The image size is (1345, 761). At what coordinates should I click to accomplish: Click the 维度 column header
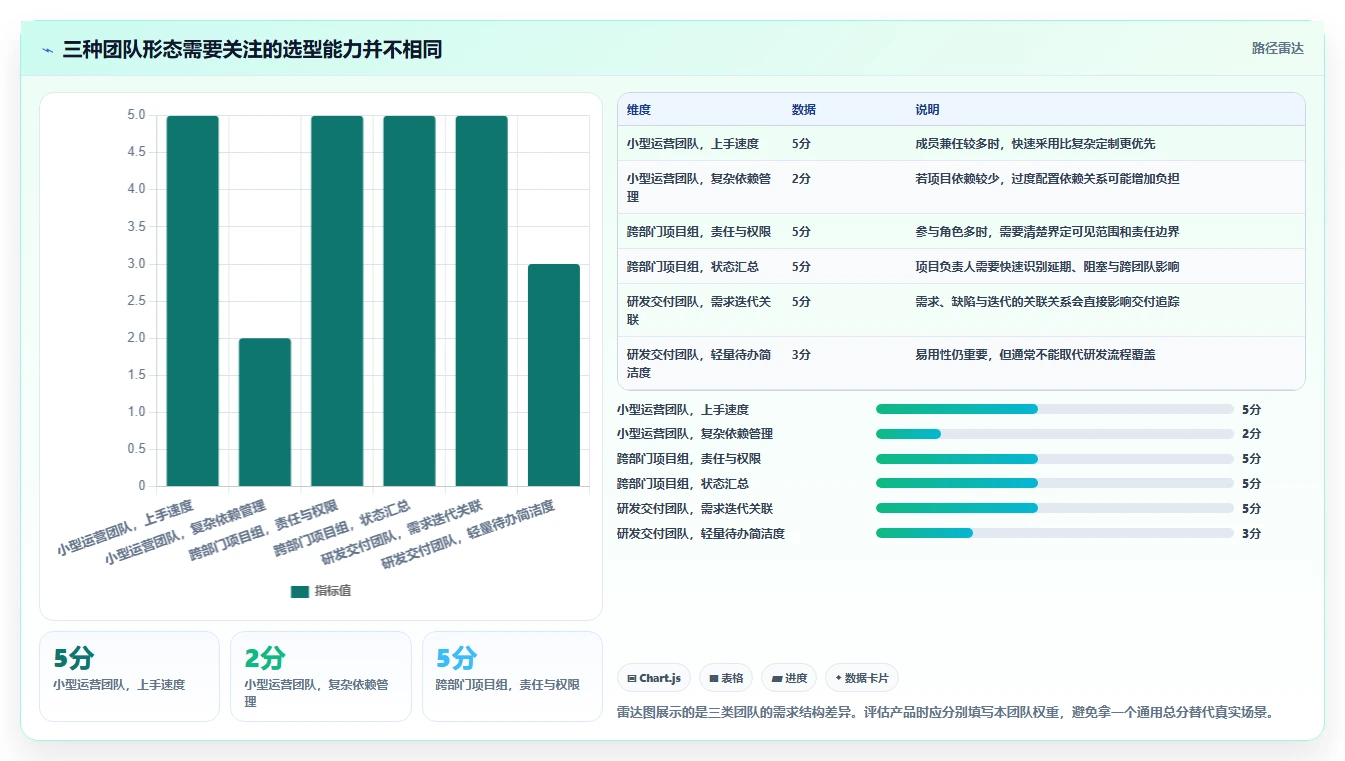tap(639, 110)
